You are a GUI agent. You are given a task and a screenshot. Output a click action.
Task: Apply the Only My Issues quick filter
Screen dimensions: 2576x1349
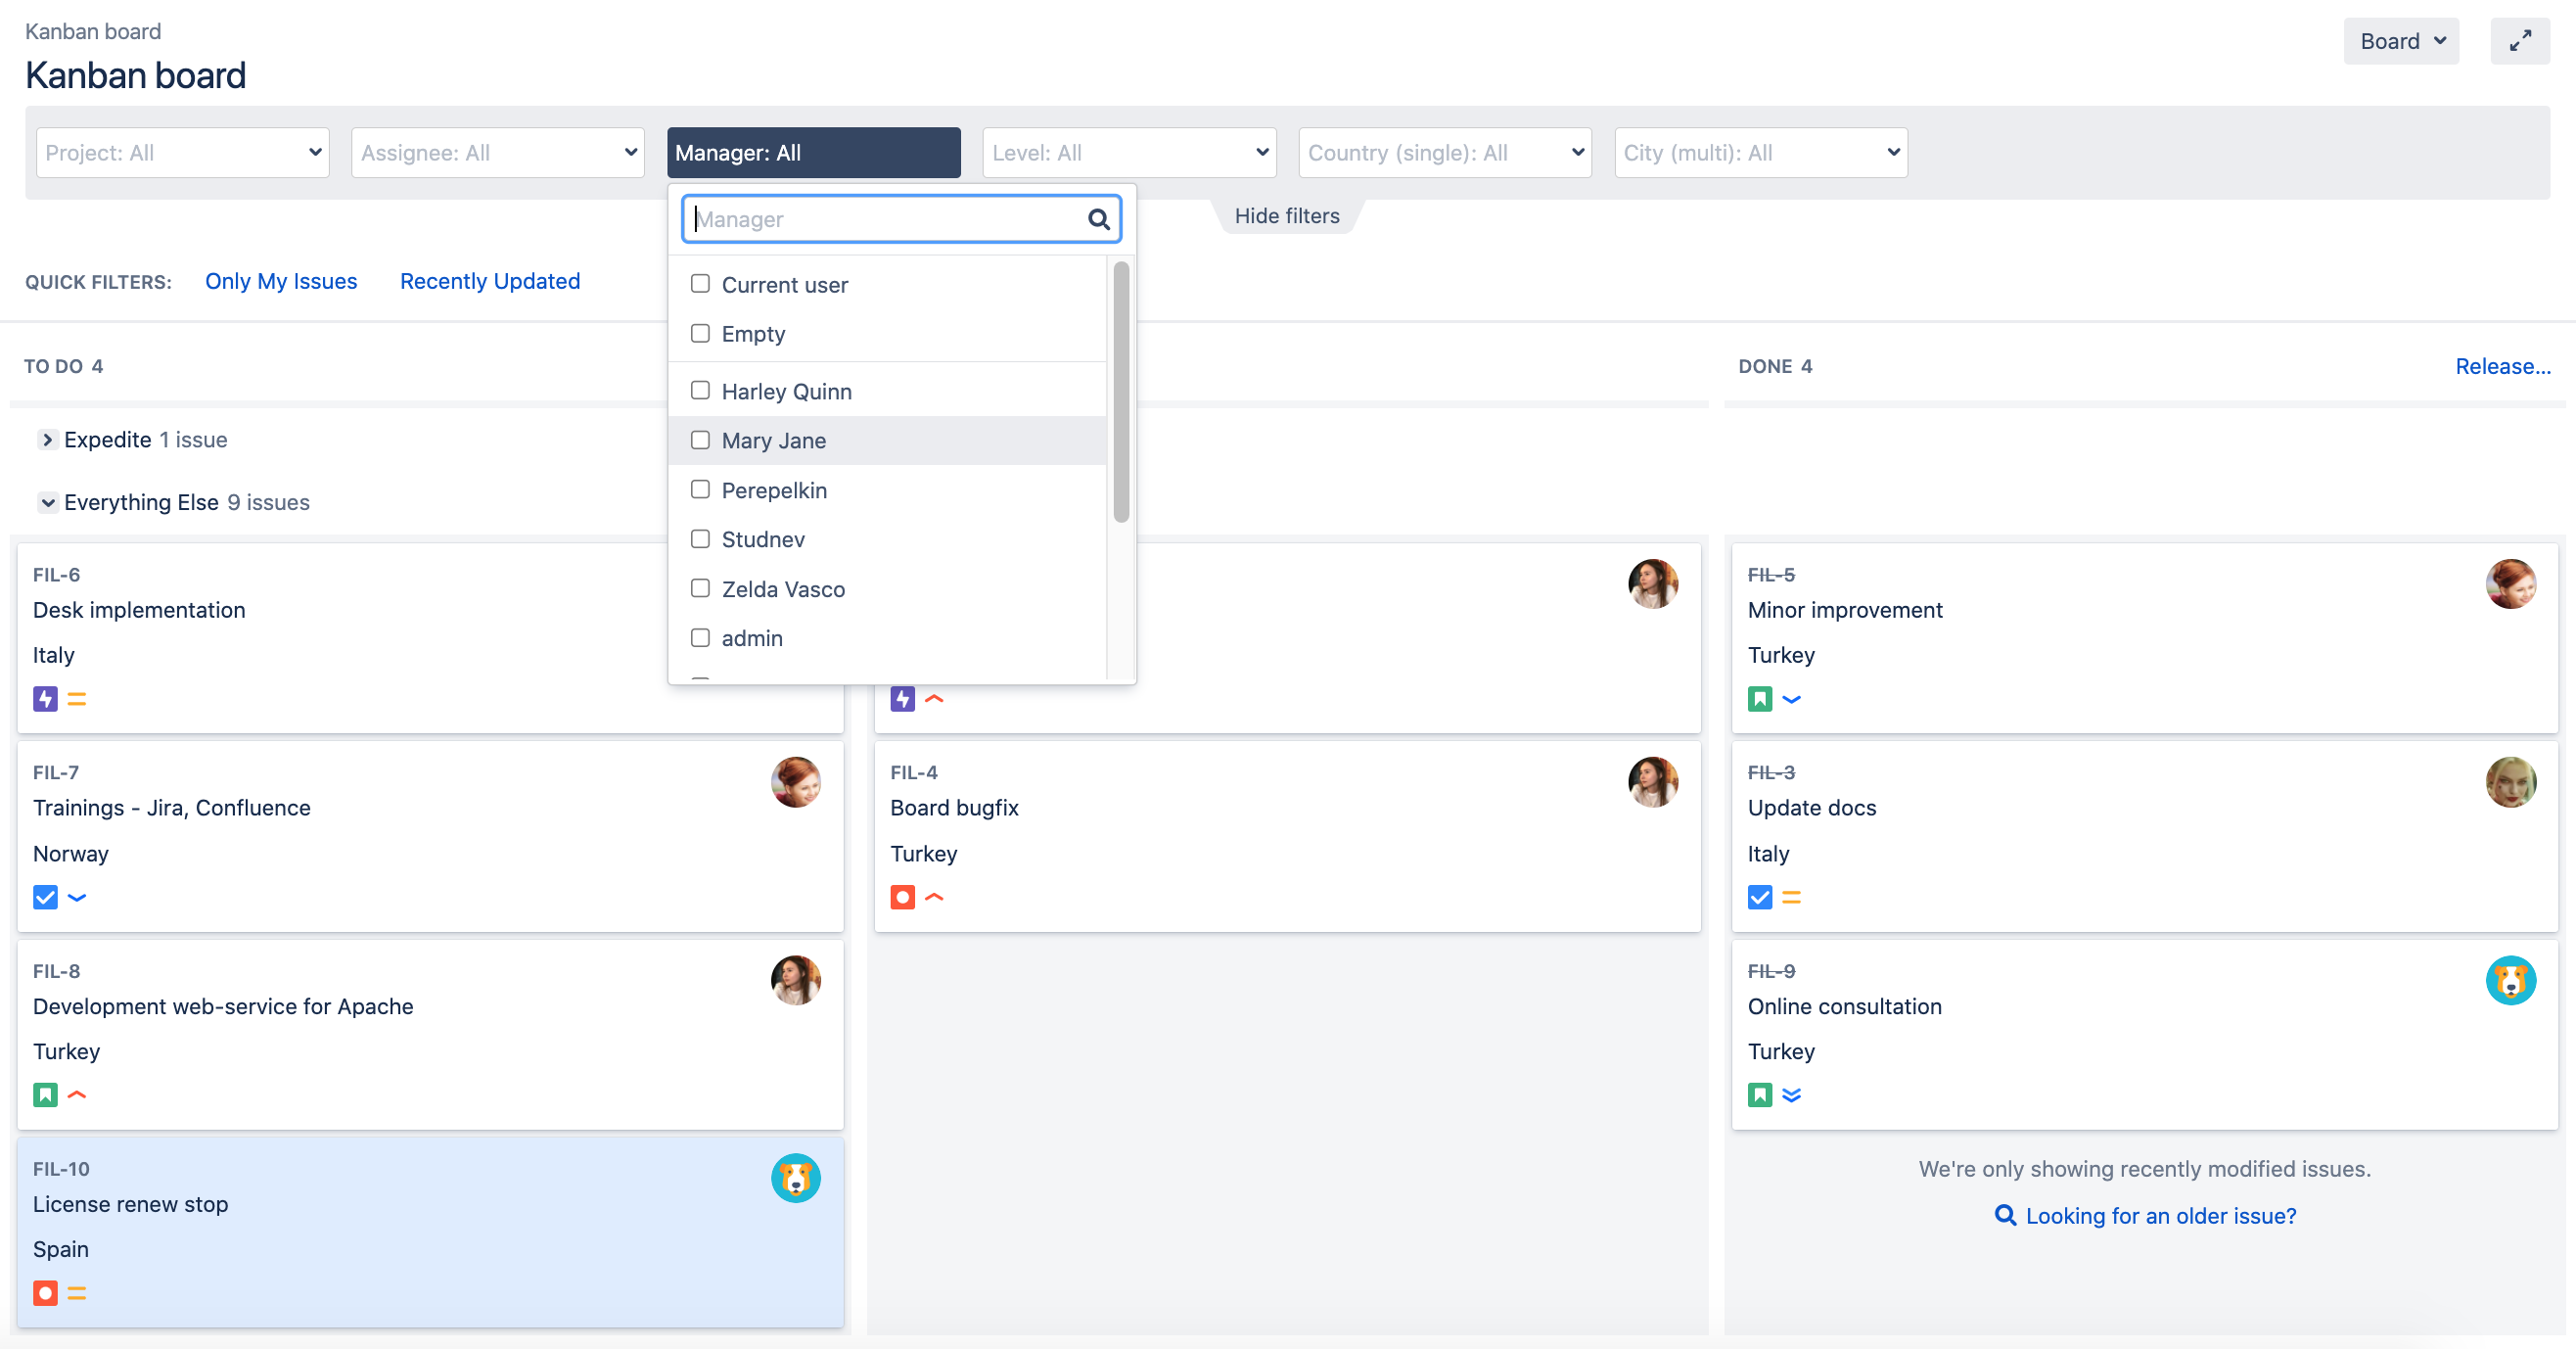[x=281, y=281]
